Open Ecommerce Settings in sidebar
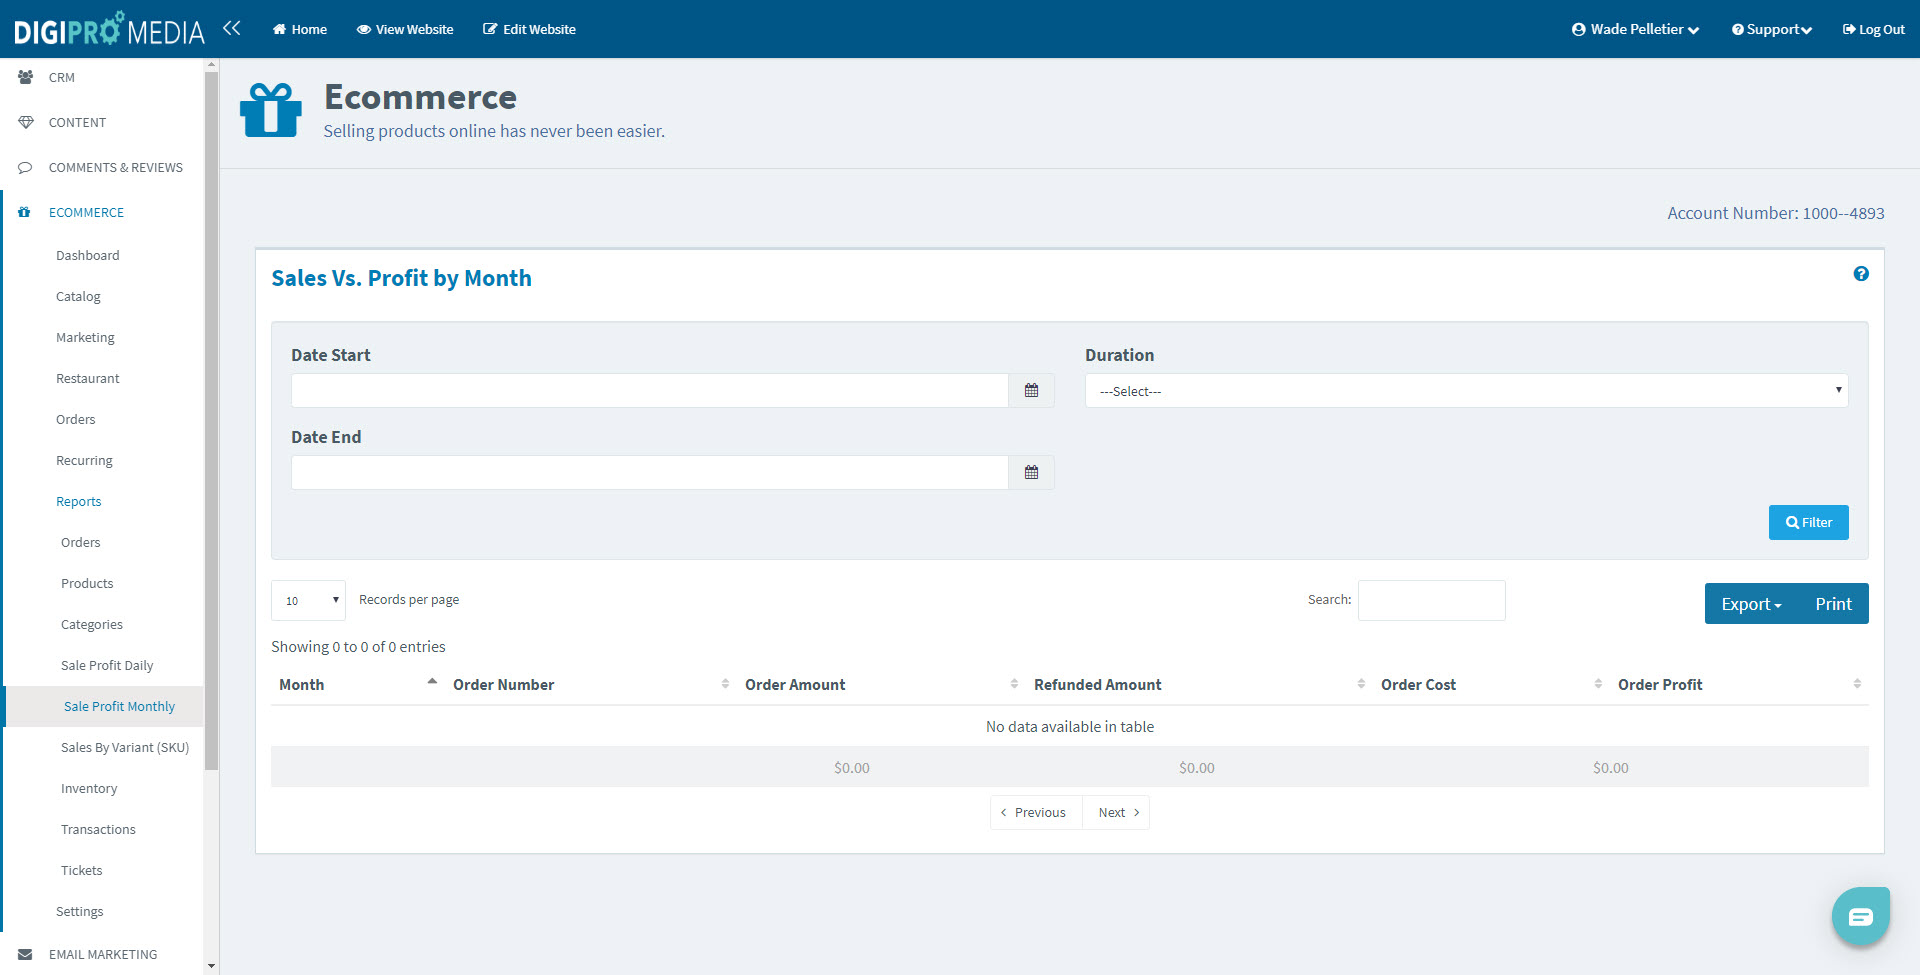The width and height of the screenshot is (1920, 975). click(x=80, y=912)
